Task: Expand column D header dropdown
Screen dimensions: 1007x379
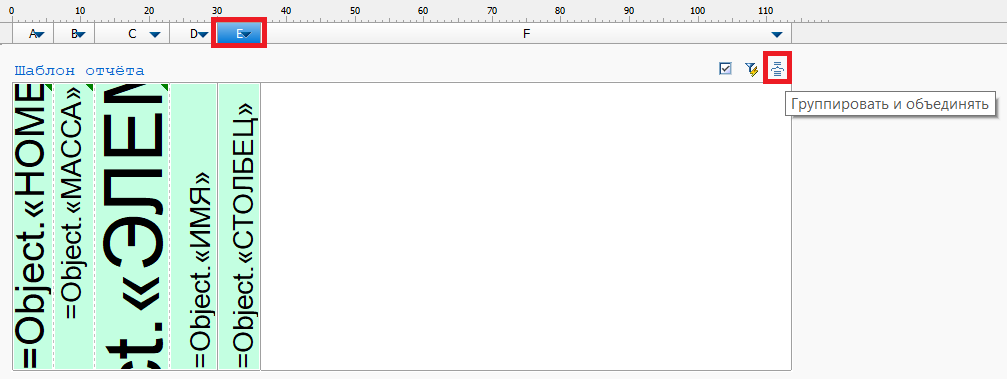Action: pyautogui.click(x=202, y=35)
